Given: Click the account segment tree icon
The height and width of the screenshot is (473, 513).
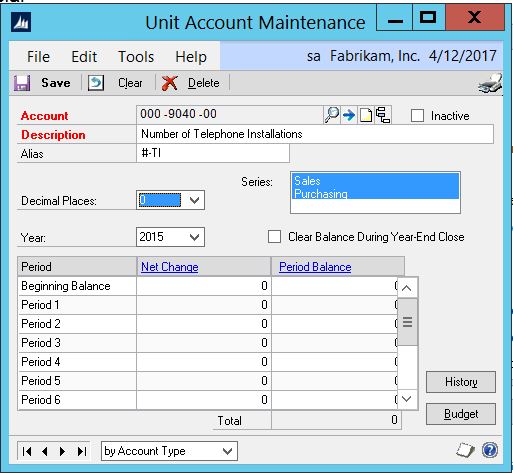Looking at the screenshot, I should pyautogui.click(x=383, y=115).
